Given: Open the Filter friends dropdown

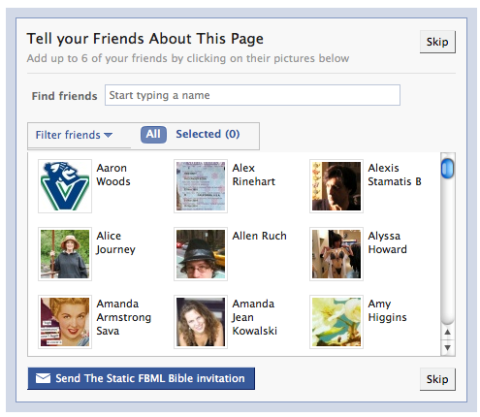Looking at the screenshot, I should [74, 135].
